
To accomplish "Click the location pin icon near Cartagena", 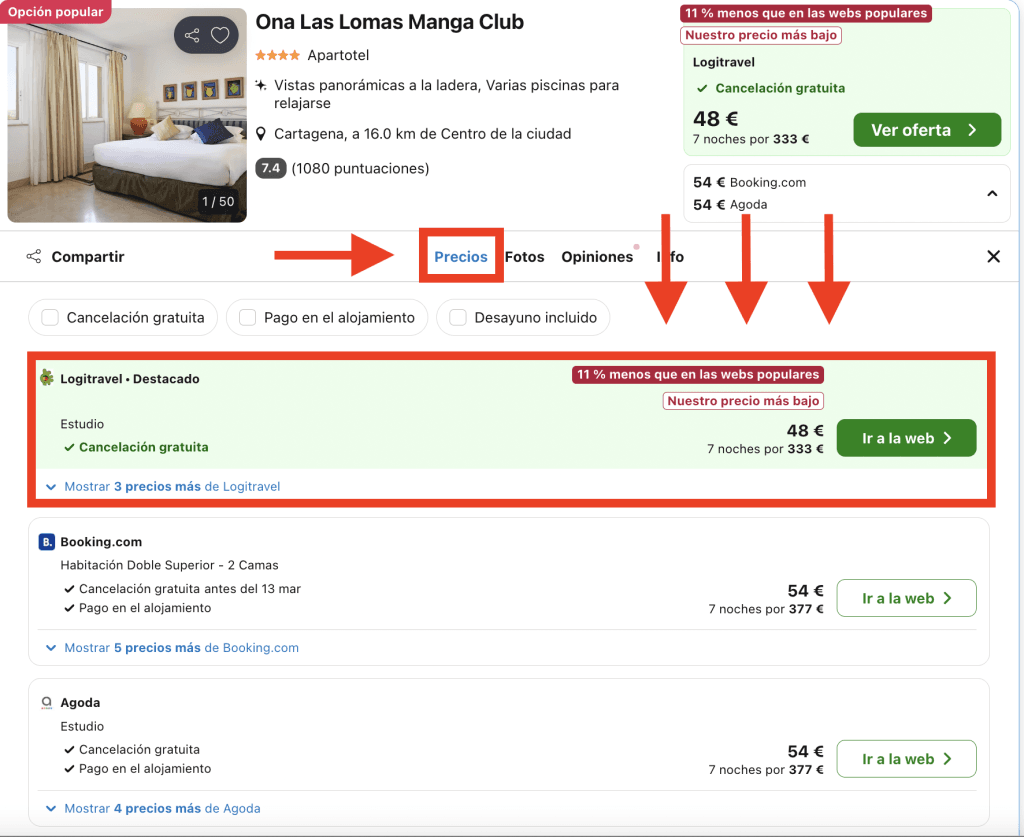I will coord(261,134).
